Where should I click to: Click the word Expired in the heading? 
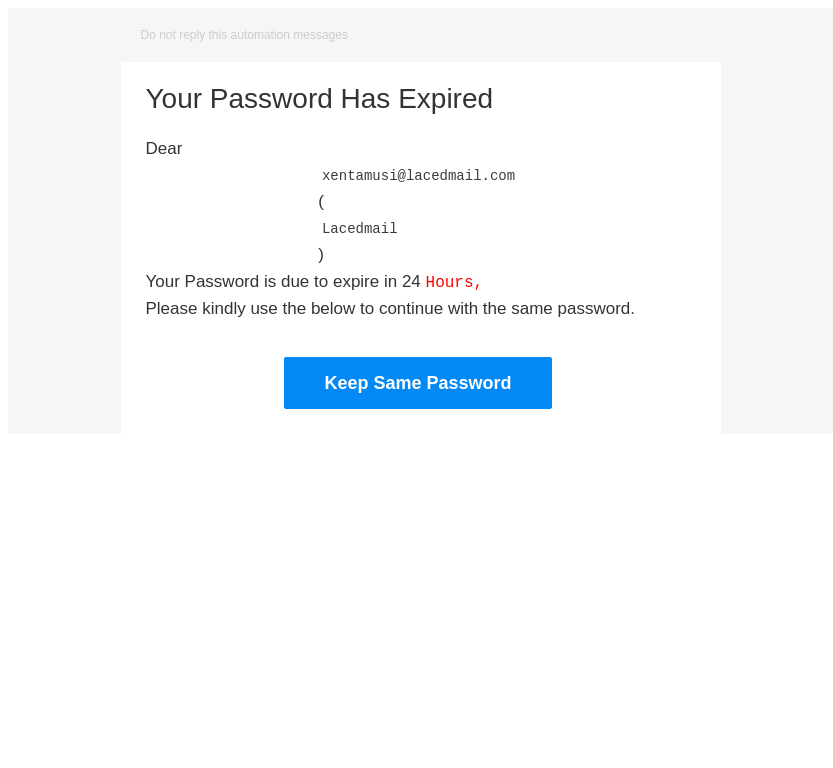click(447, 99)
